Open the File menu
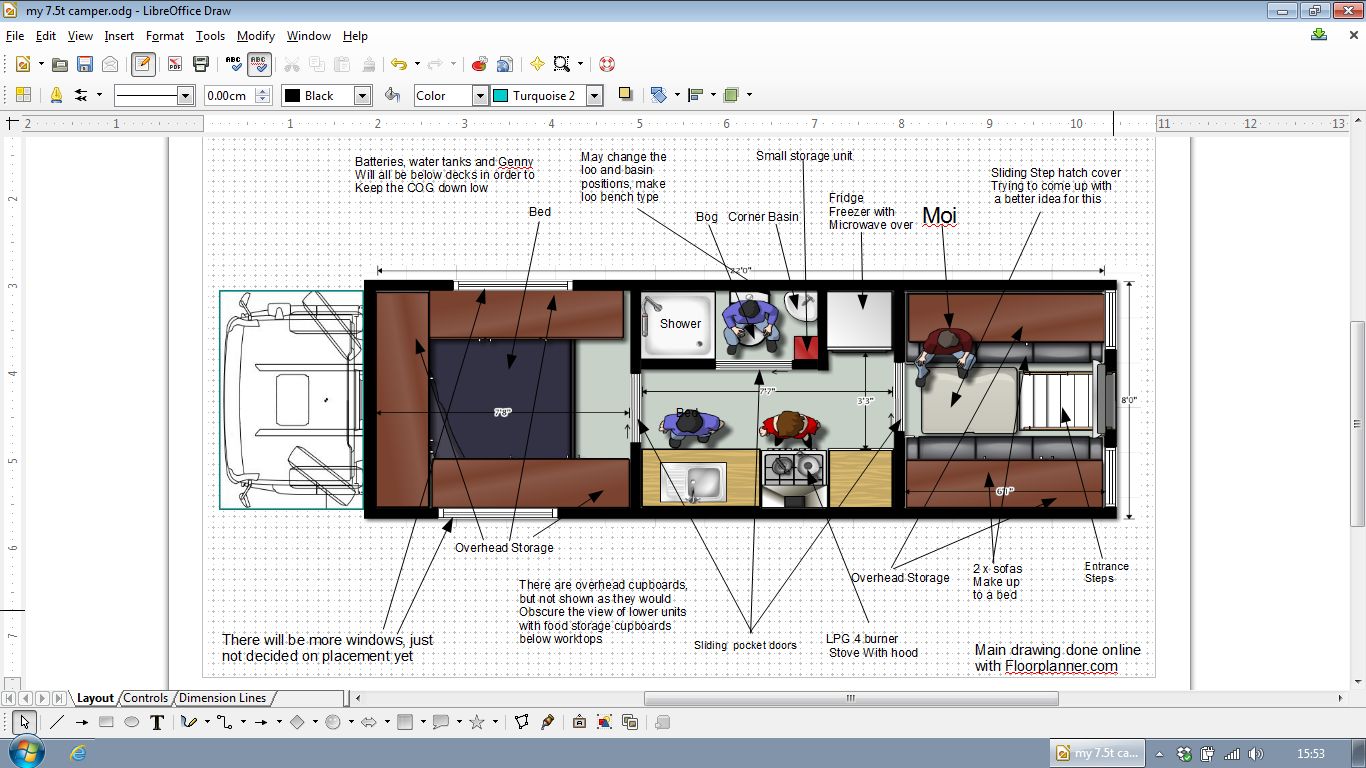The width and height of the screenshot is (1366, 768). pos(14,36)
